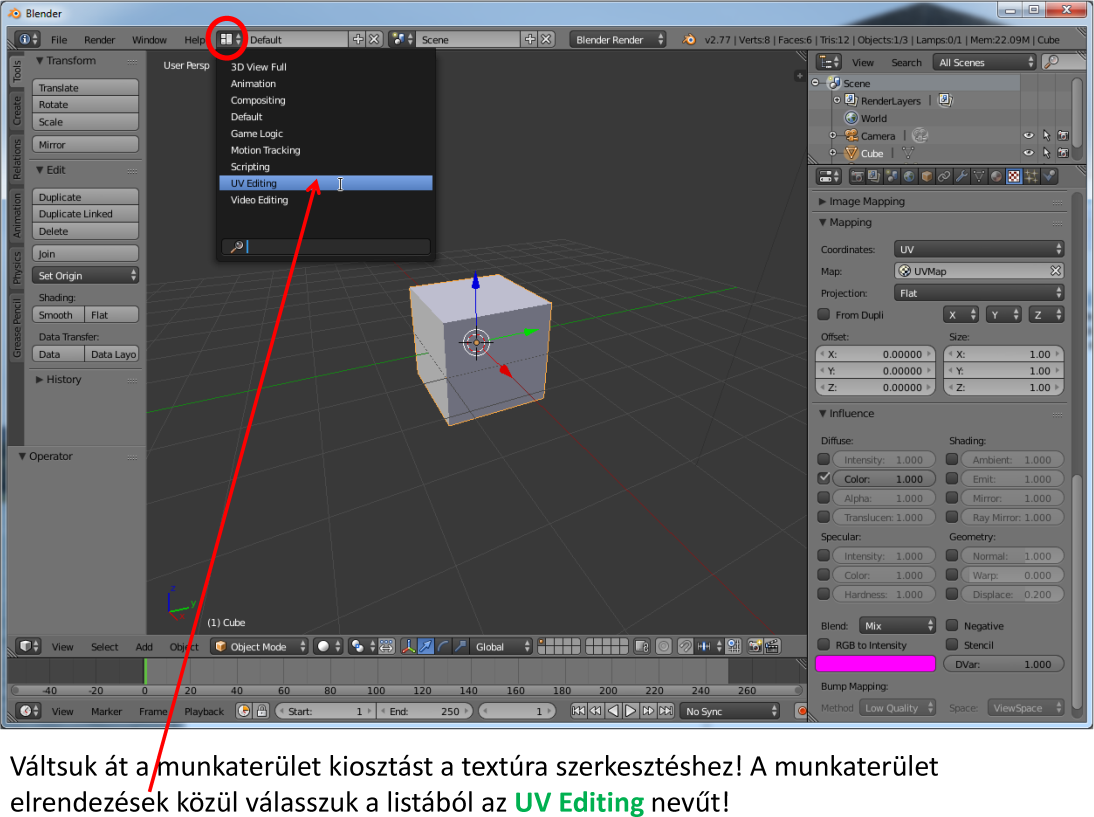Add a new screen layout with plus
The width and height of the screenshot is (1094, 817).
pos(358,40)
